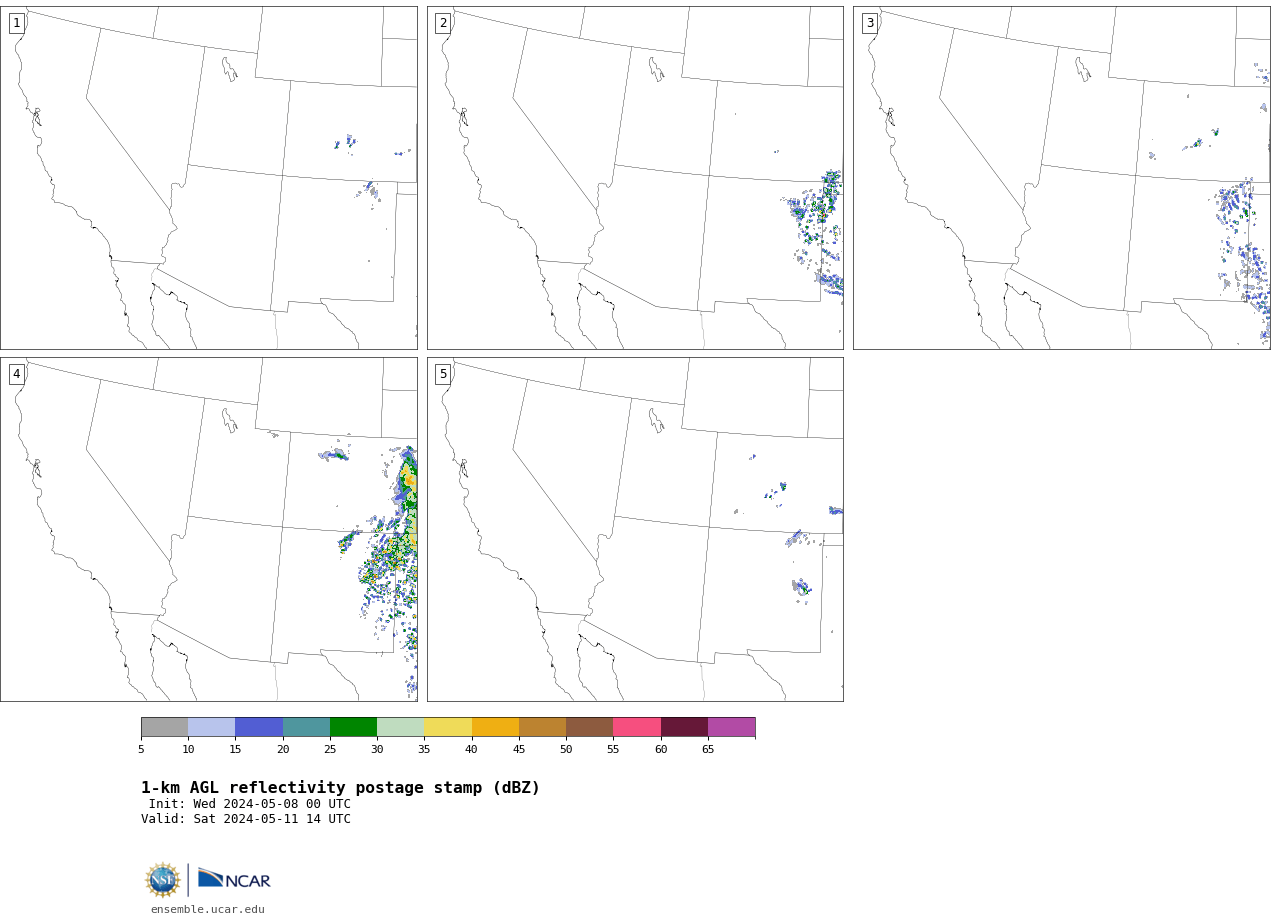Click the panel number 3 label
Viewport: 1280px width, 920px height.
point(870,23)
